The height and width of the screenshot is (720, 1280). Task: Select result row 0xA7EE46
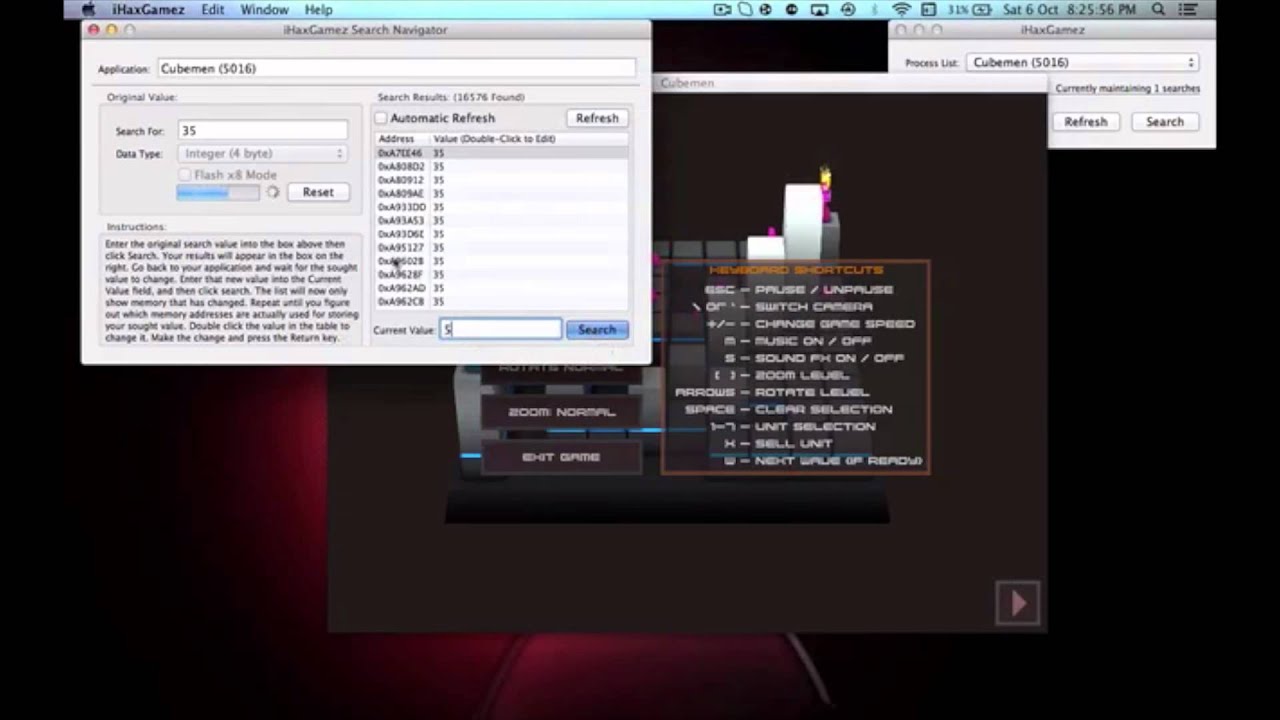click(x=502, y=153)
